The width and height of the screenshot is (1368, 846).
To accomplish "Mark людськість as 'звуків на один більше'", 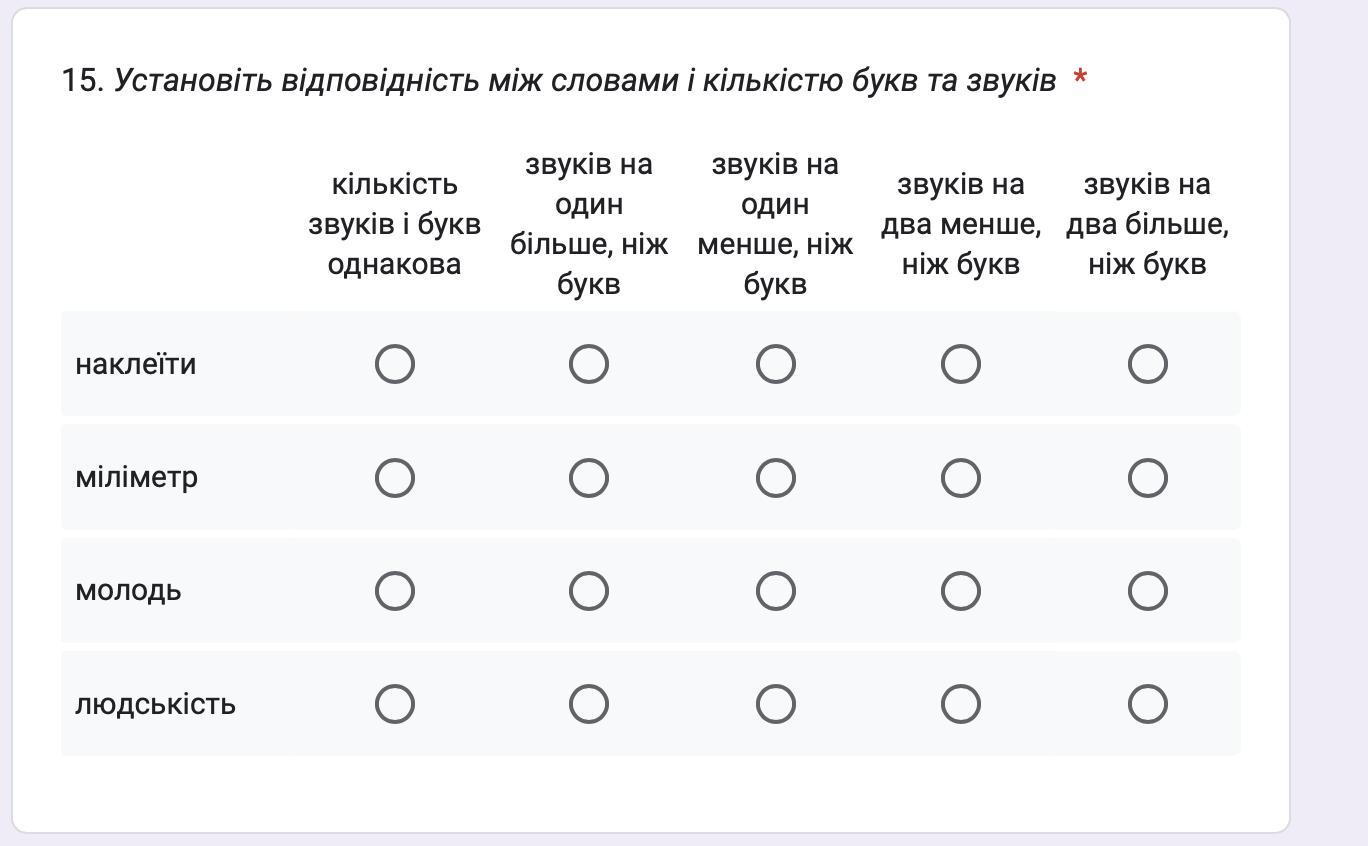I will (x=588, y=704).
